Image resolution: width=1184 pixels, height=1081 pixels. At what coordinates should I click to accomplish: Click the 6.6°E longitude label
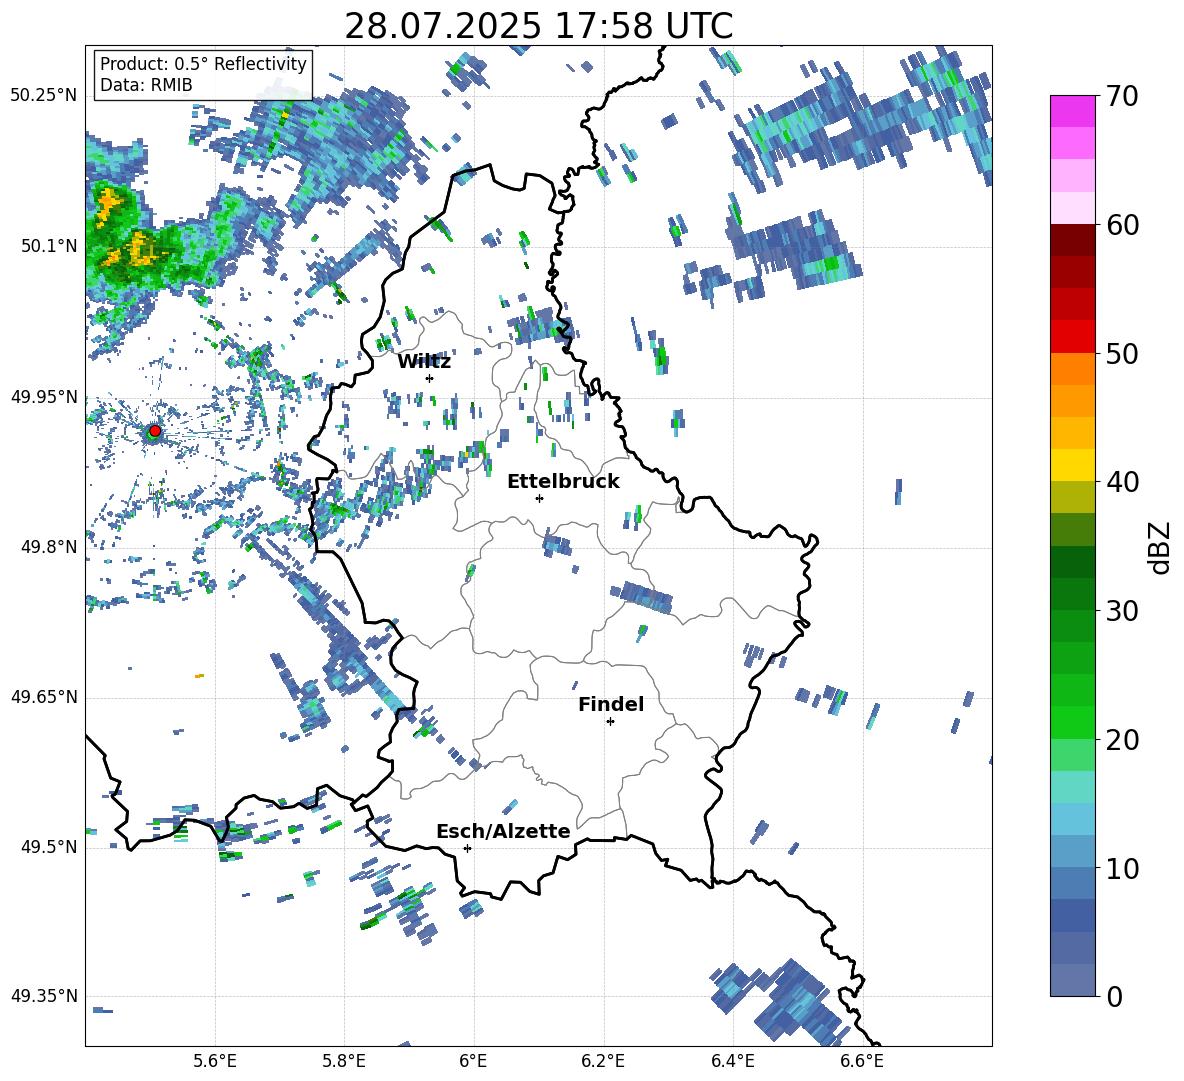[x=862, y=1062]
